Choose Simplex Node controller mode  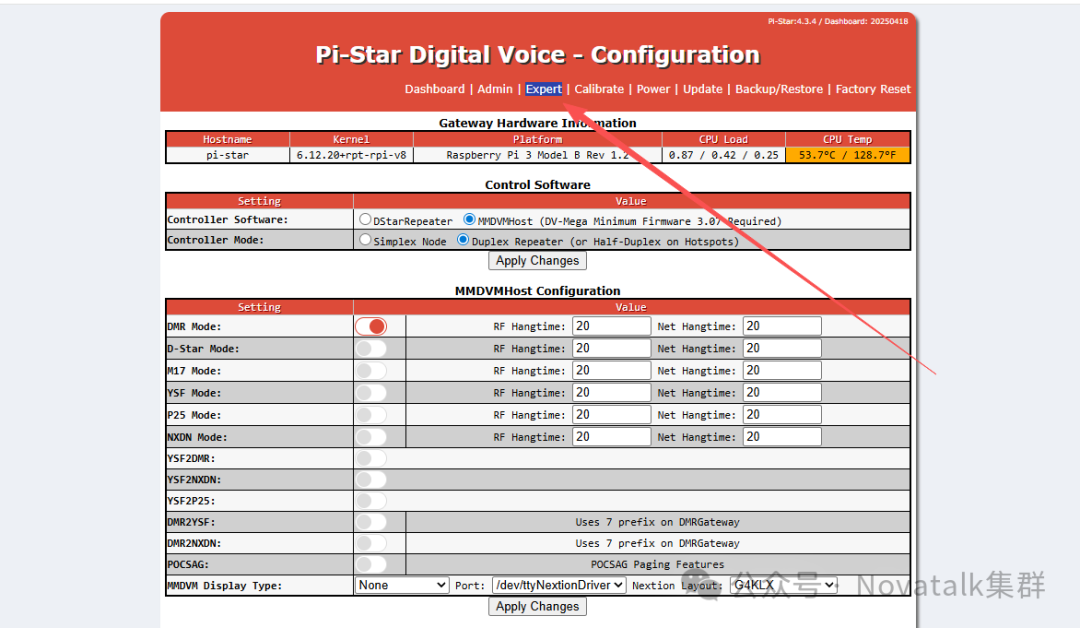tap(365, 240)
